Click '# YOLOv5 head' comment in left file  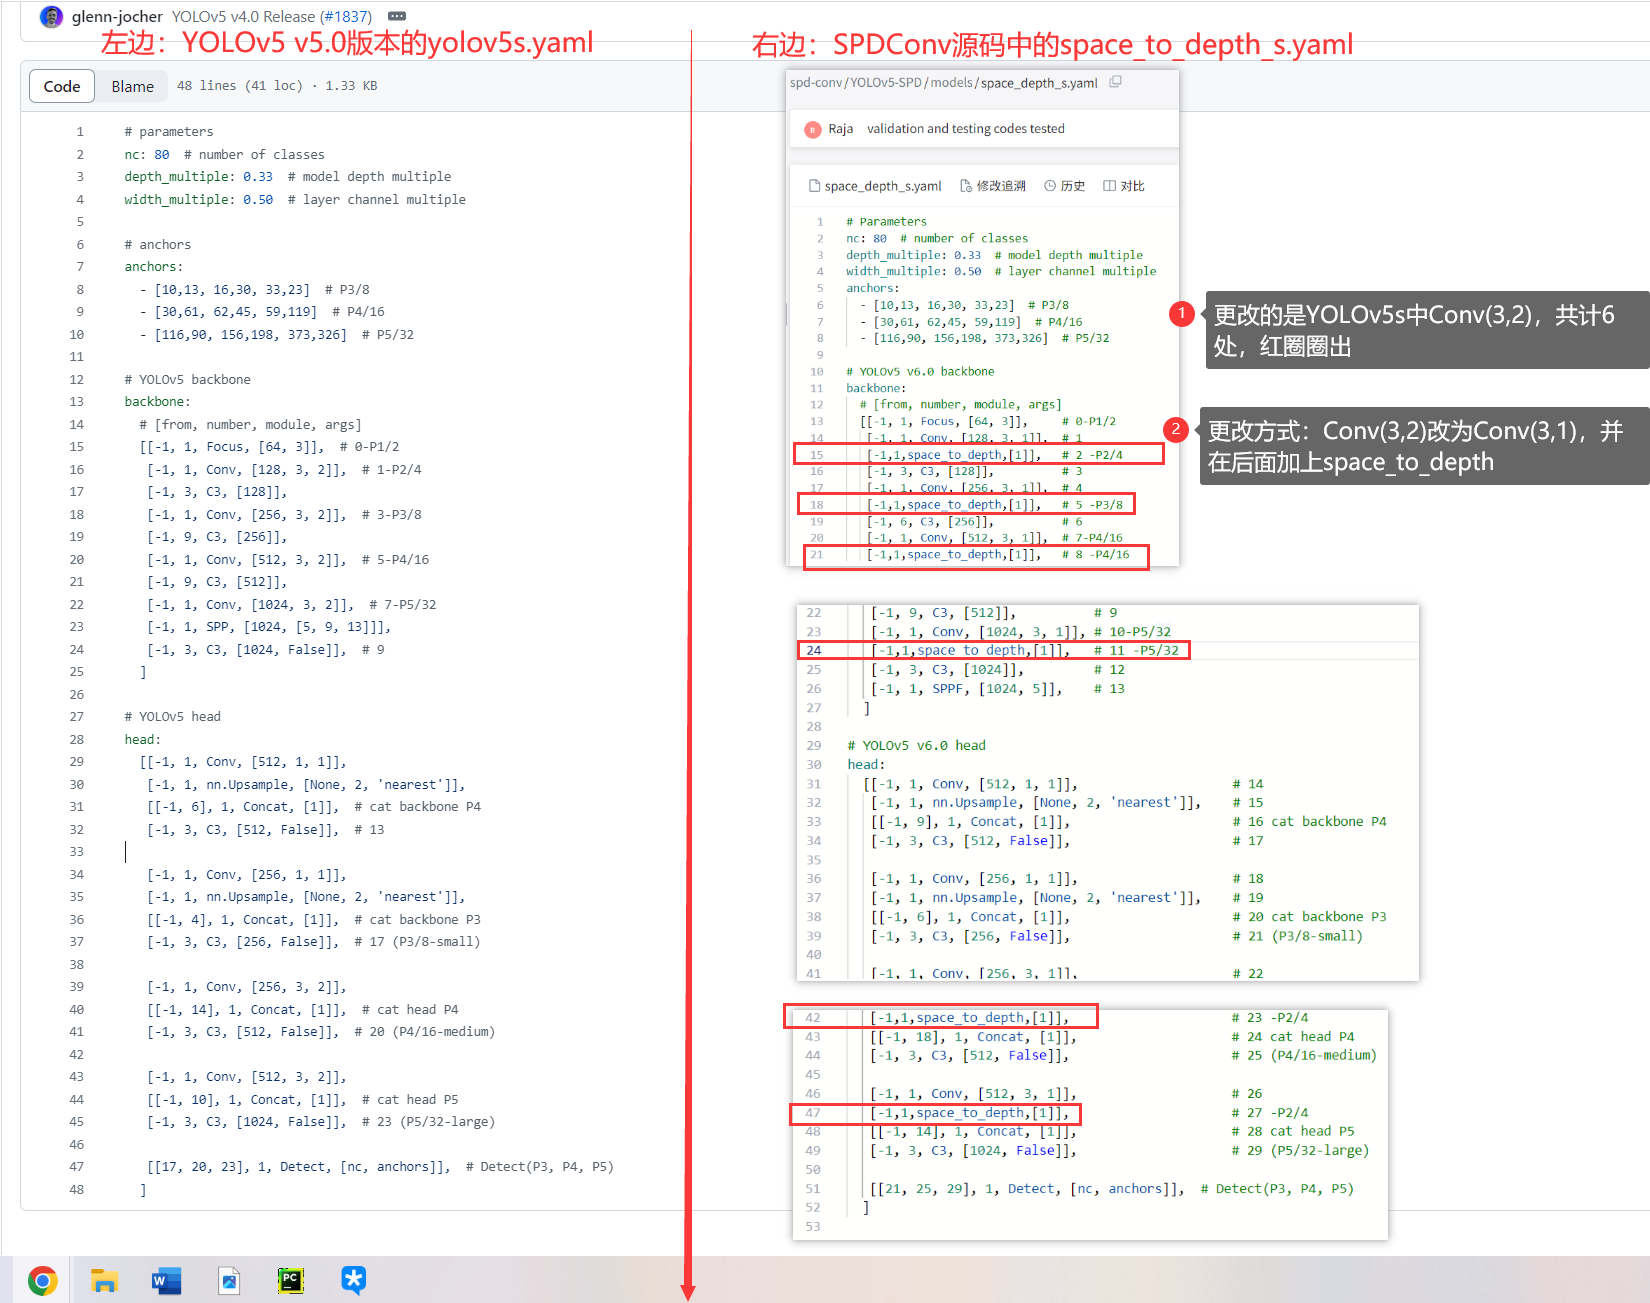[172, 717]
